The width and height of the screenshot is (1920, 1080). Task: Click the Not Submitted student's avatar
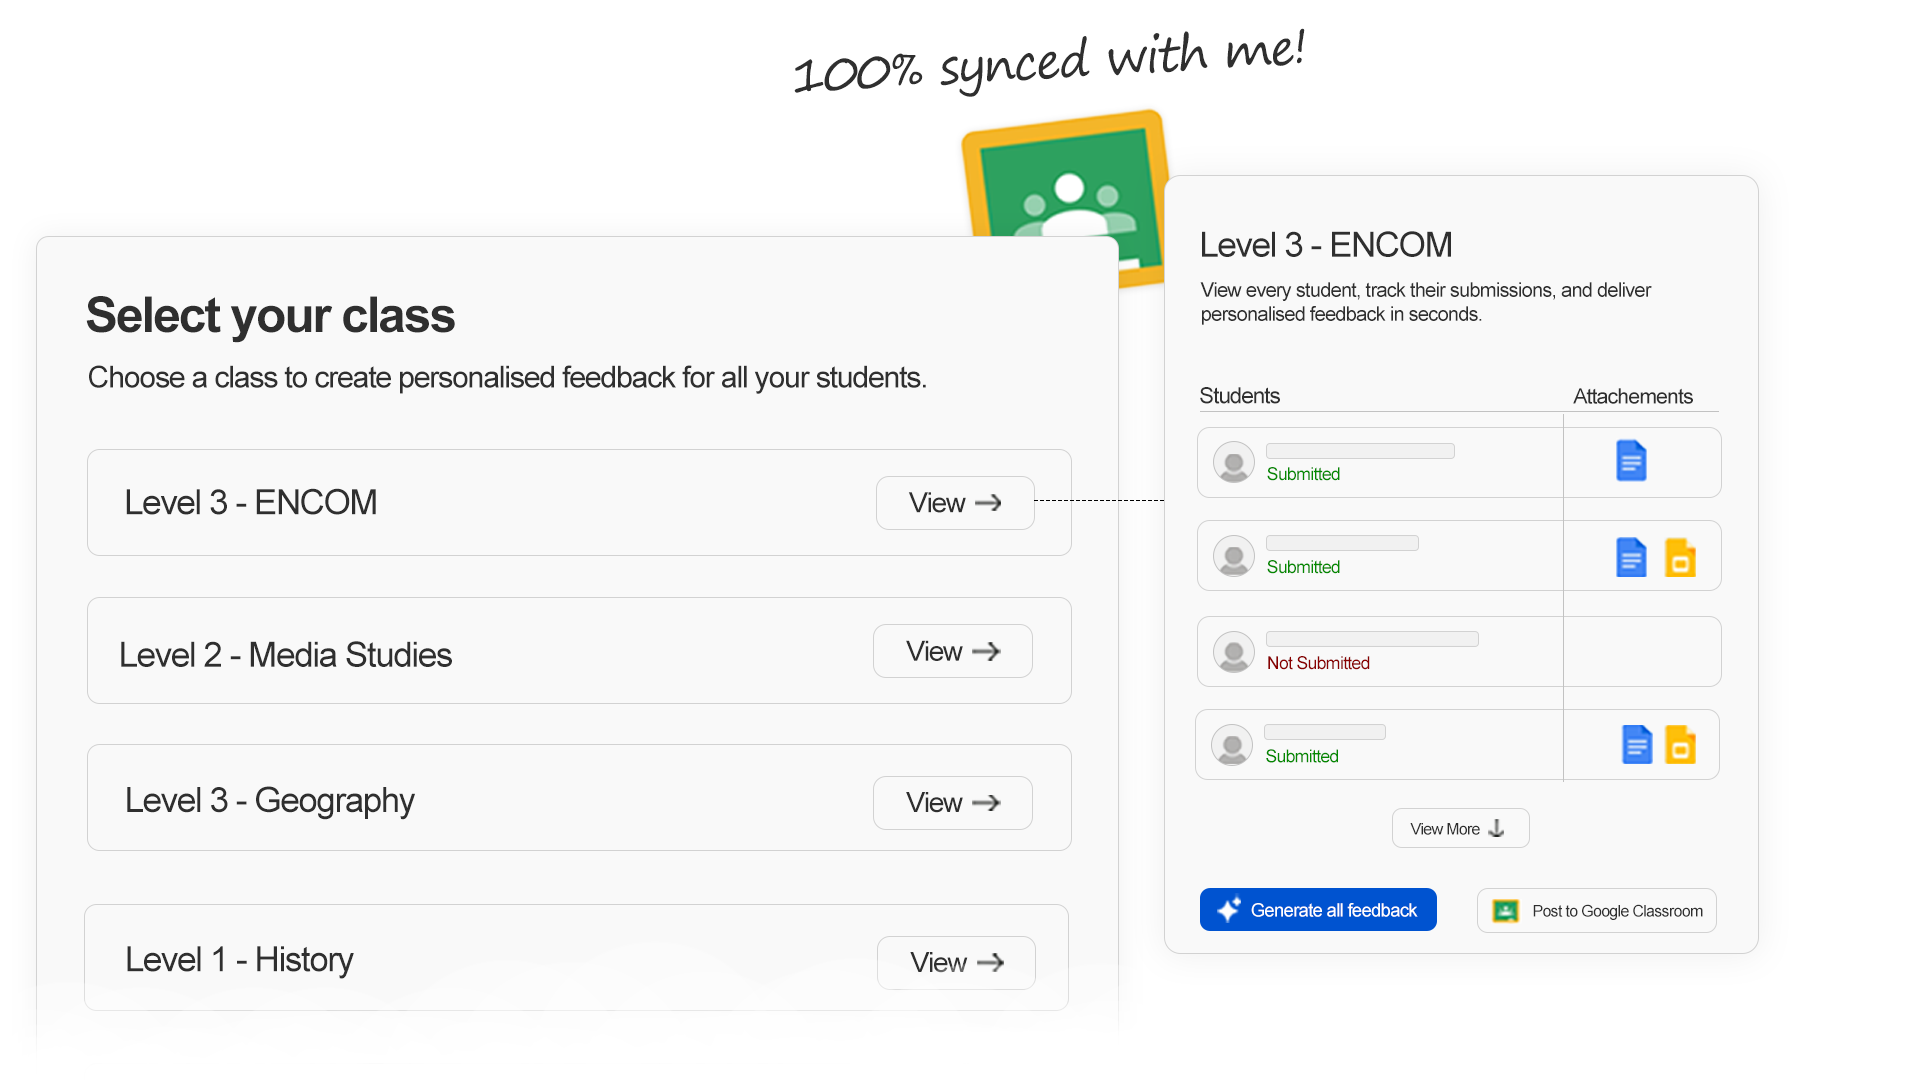pos(1233,652)
